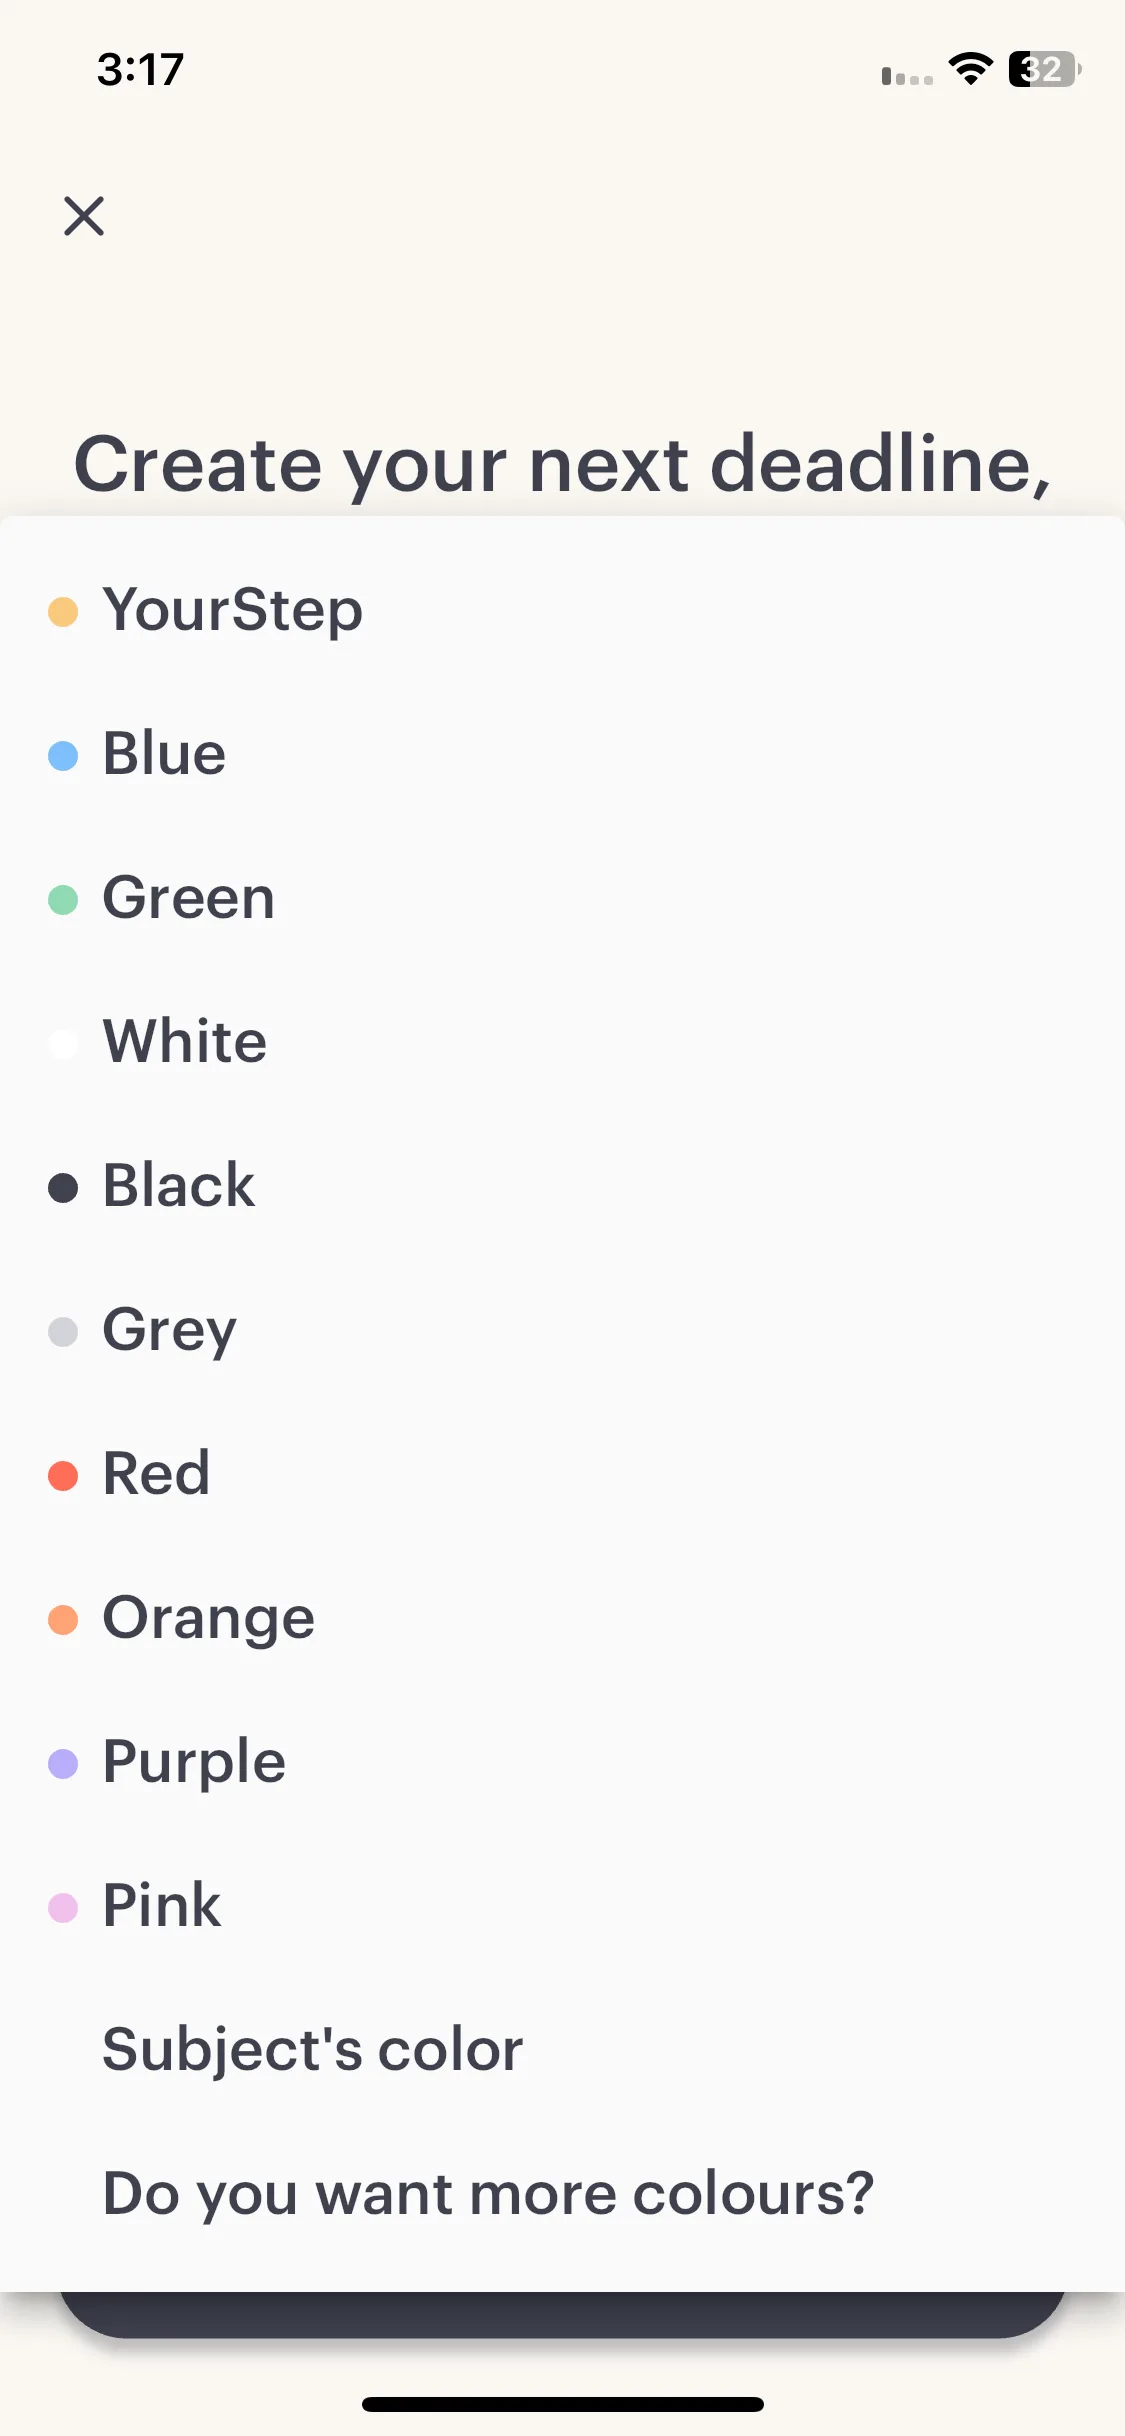The width and height of the screenshot is (1125, 2436).
Task: Select Grey from the list
Action: tap(562, 1331)
